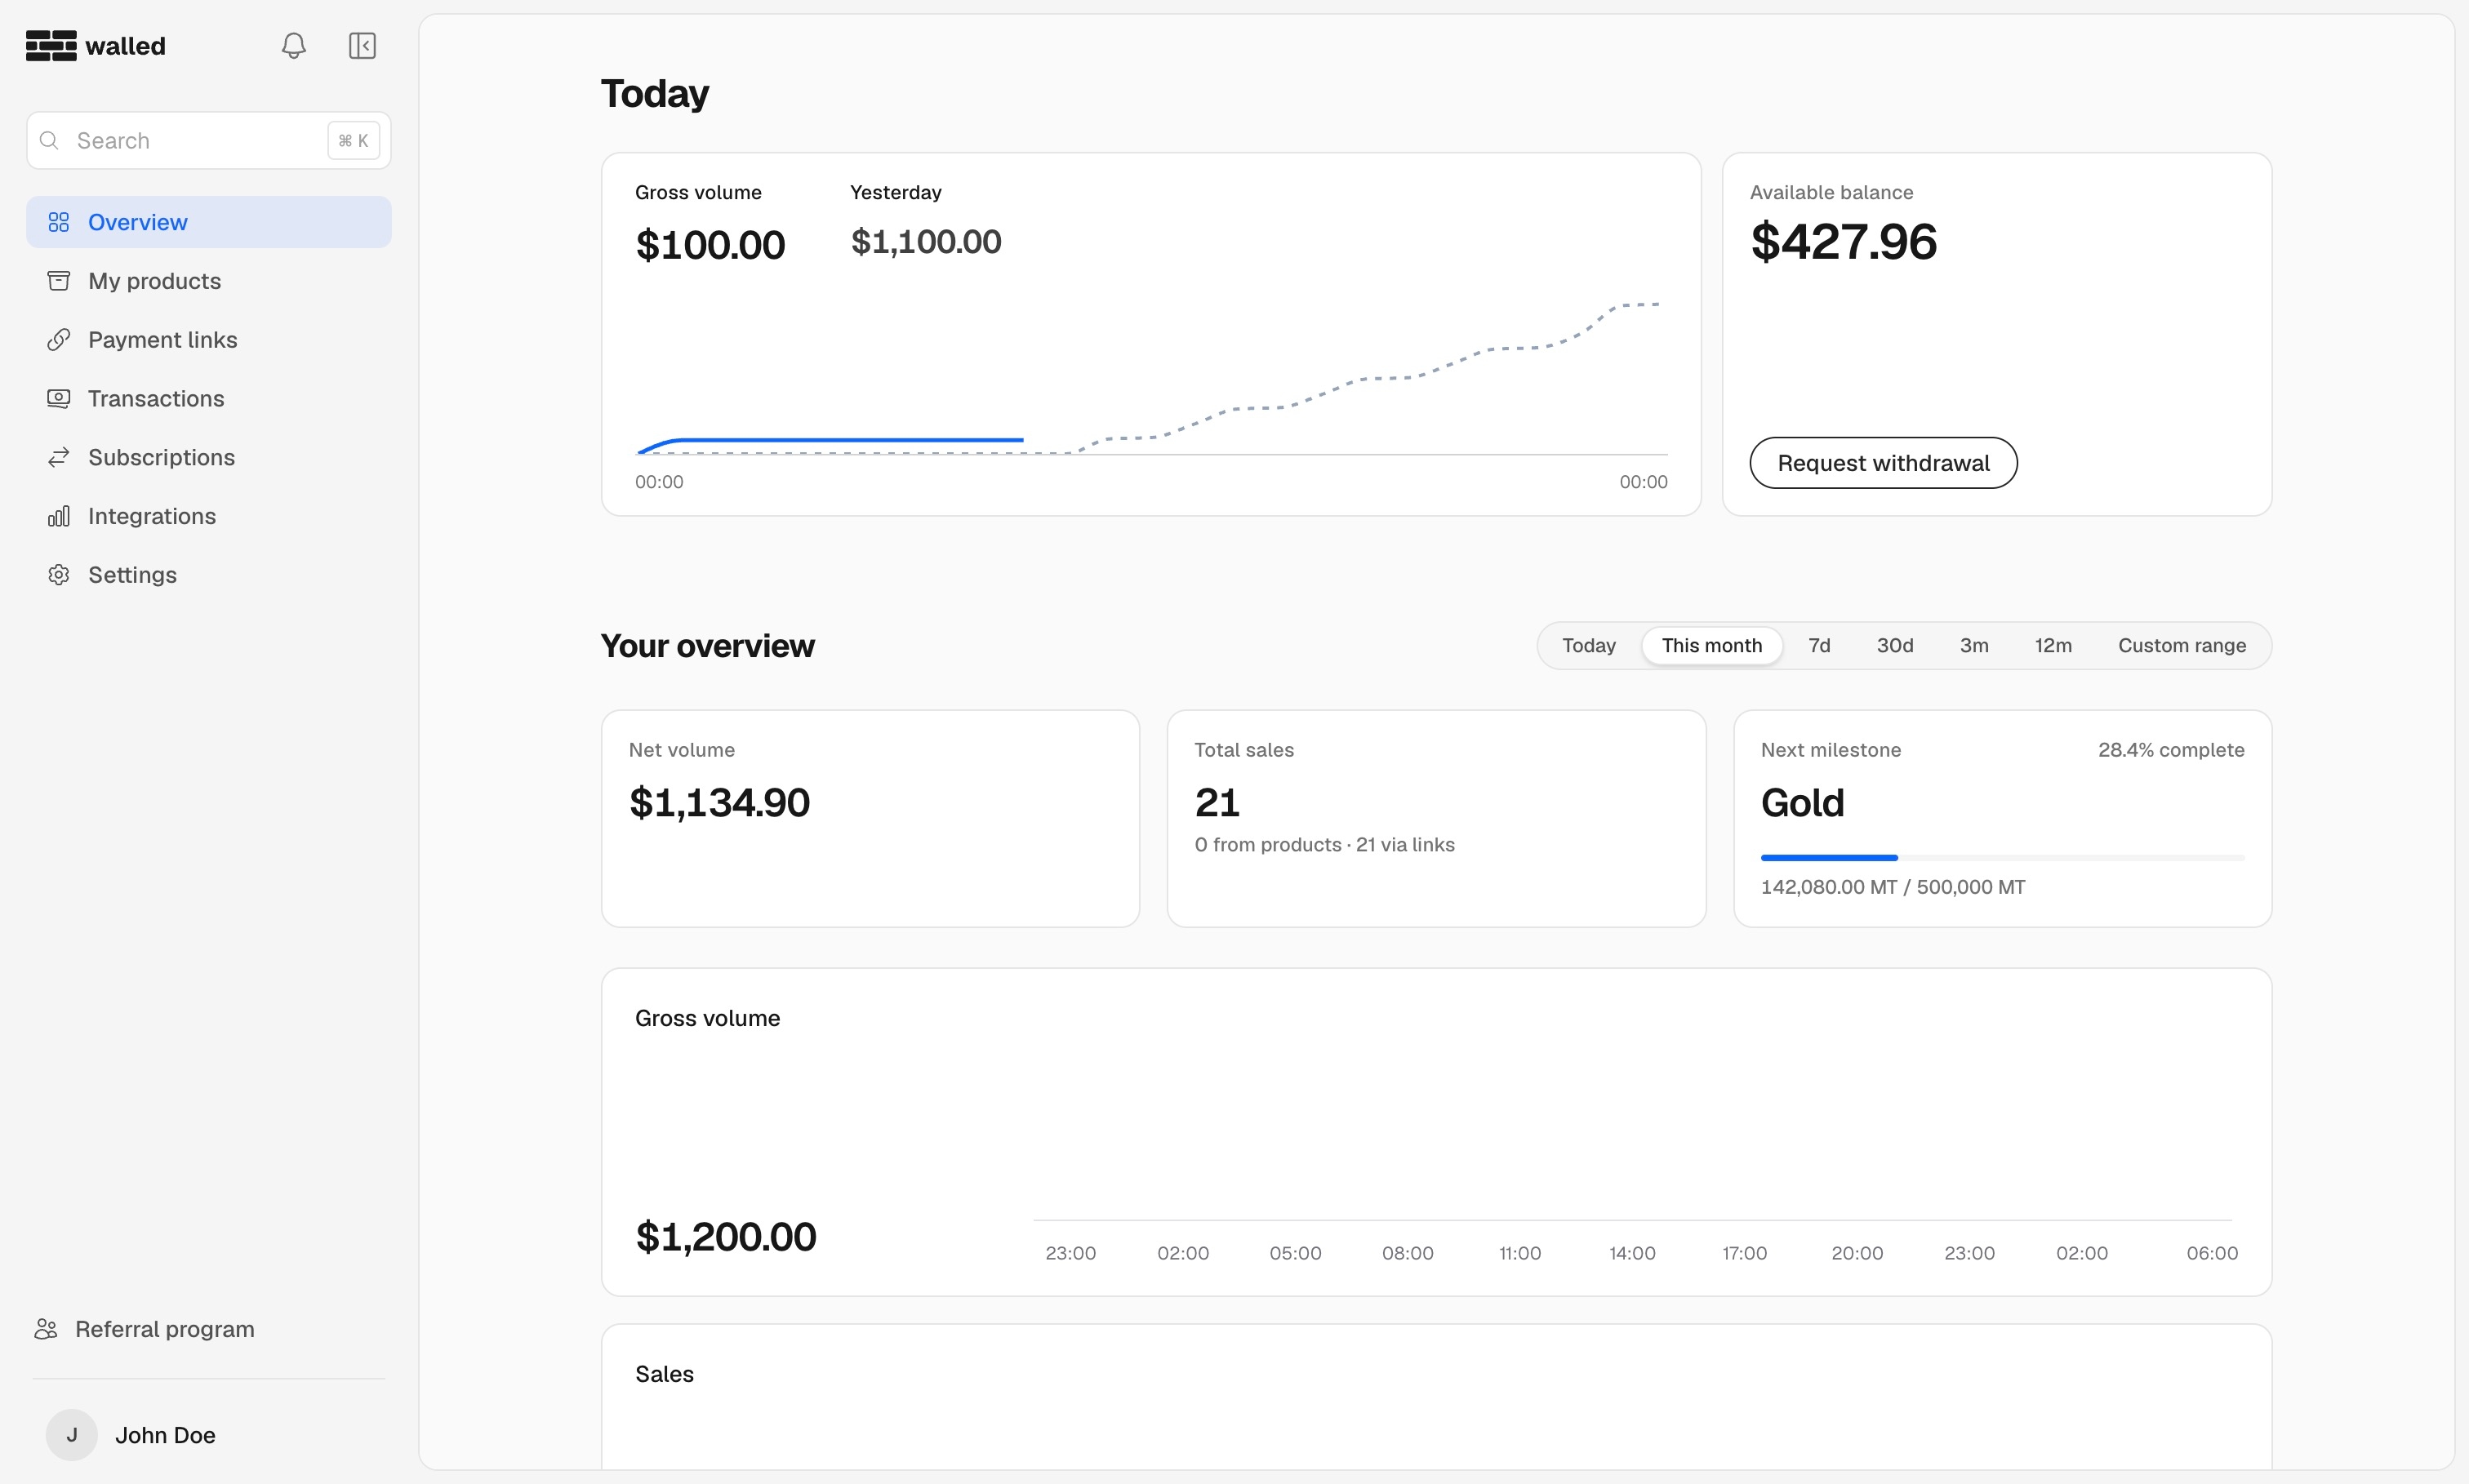Switch overview to 30d

[1895, 646]
